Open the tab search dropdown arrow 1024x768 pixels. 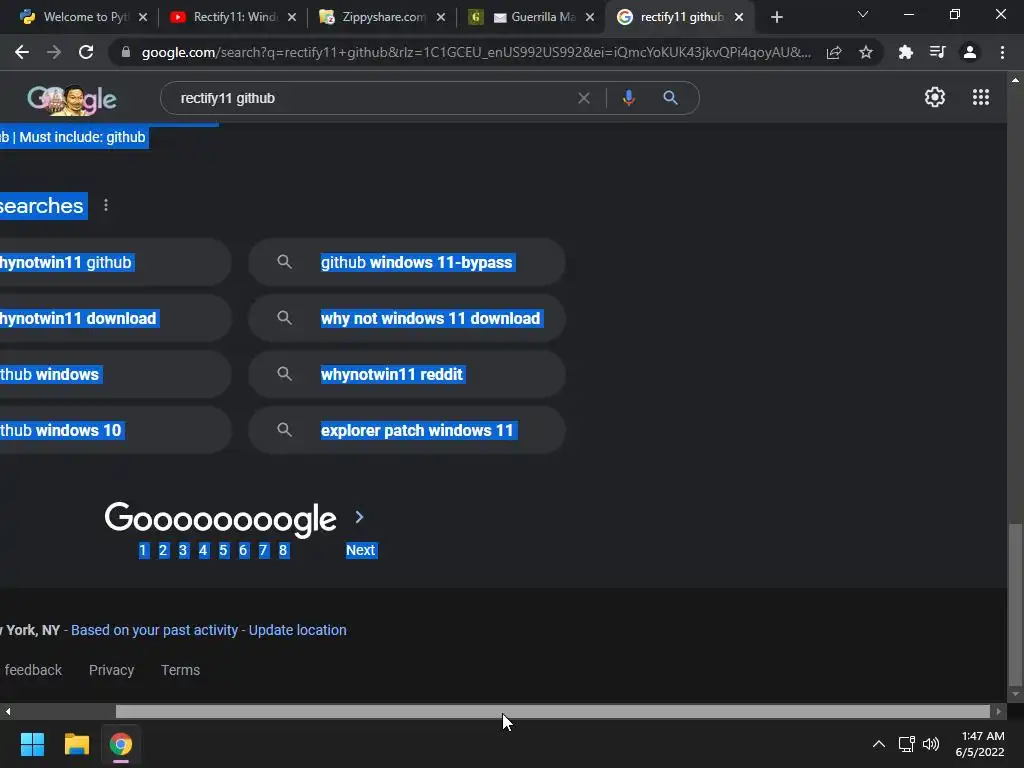(x=863, y=14)
